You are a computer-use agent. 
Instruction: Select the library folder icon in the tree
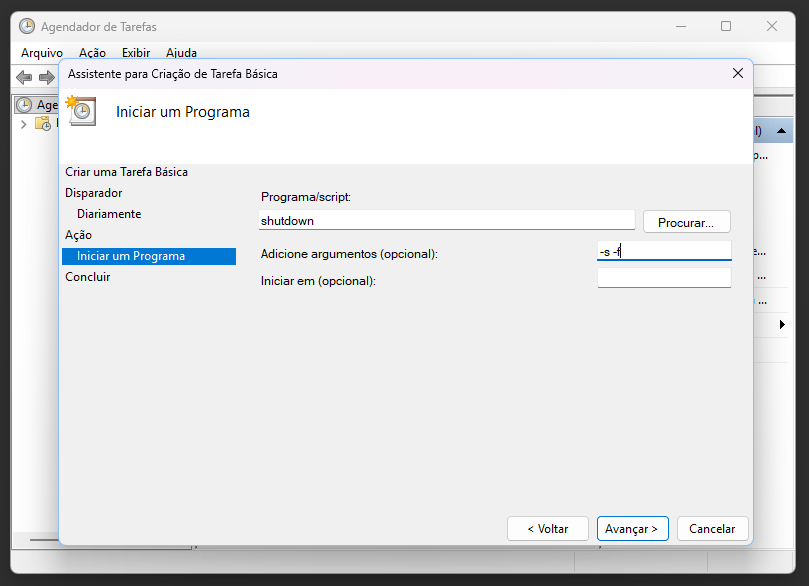coord(43,123)
